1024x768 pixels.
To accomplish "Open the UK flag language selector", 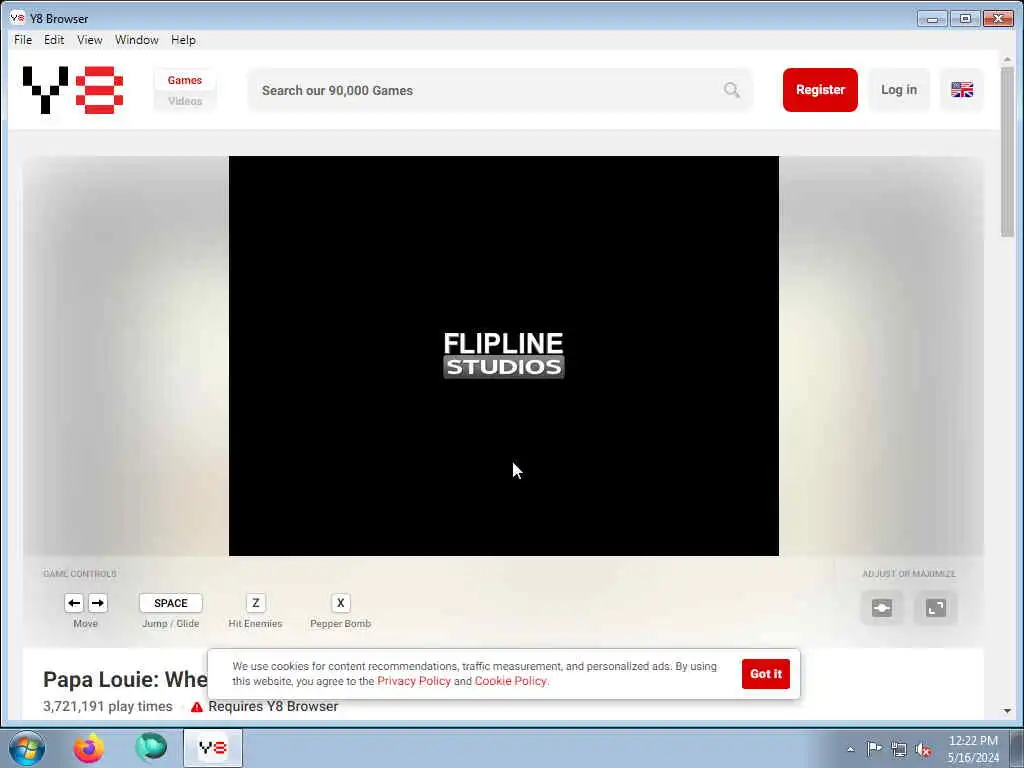I will (x=961, y=89).
